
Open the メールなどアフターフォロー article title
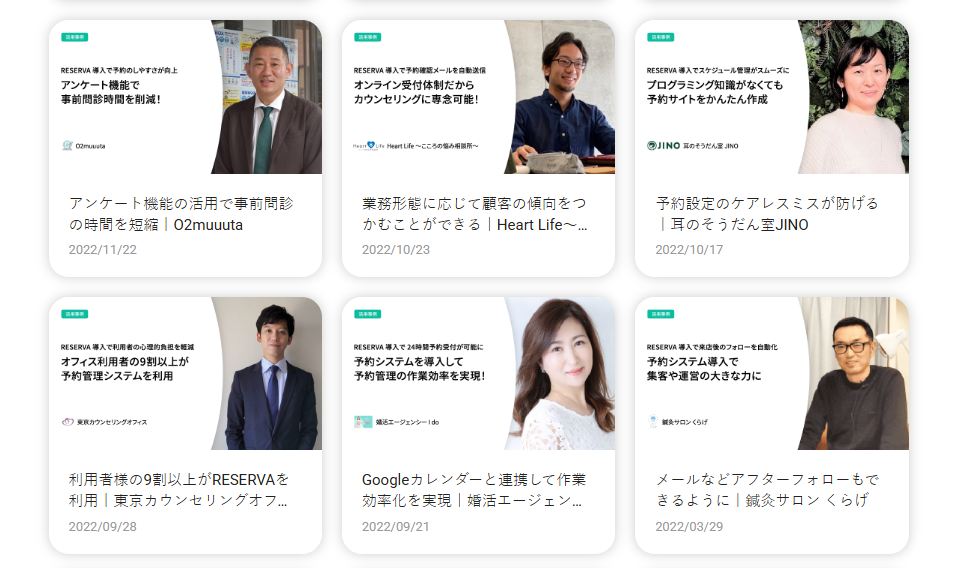767,490
